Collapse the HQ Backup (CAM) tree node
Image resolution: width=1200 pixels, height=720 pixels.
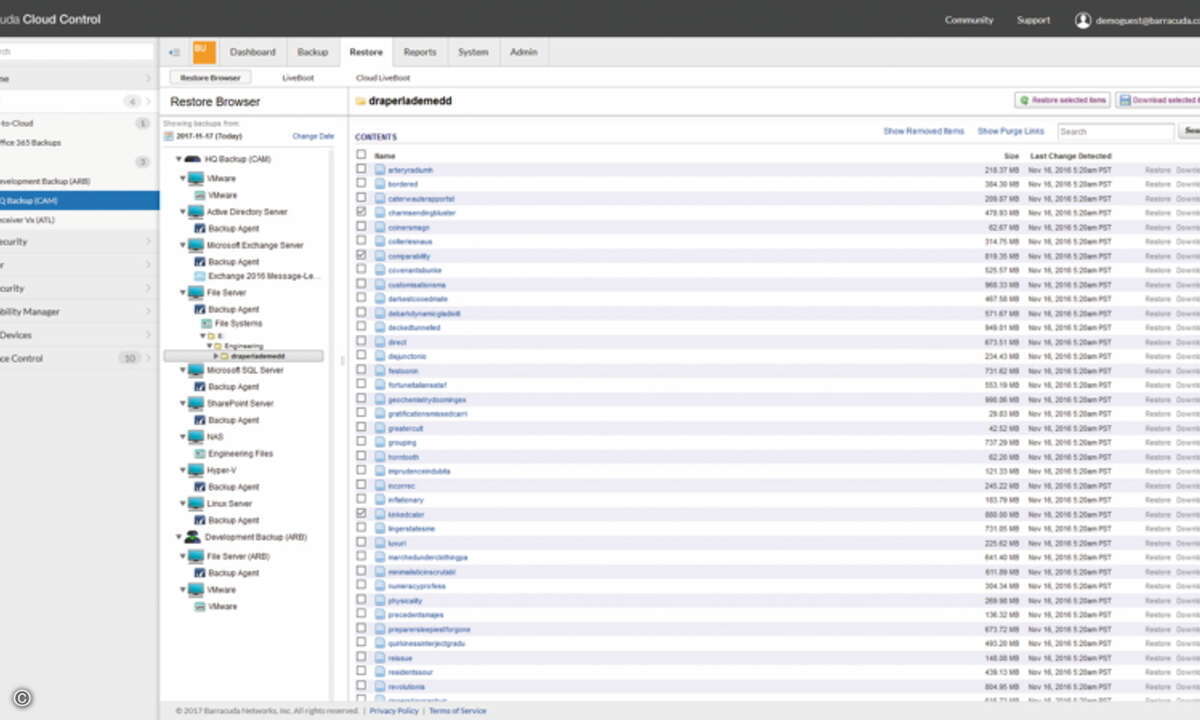180,159
